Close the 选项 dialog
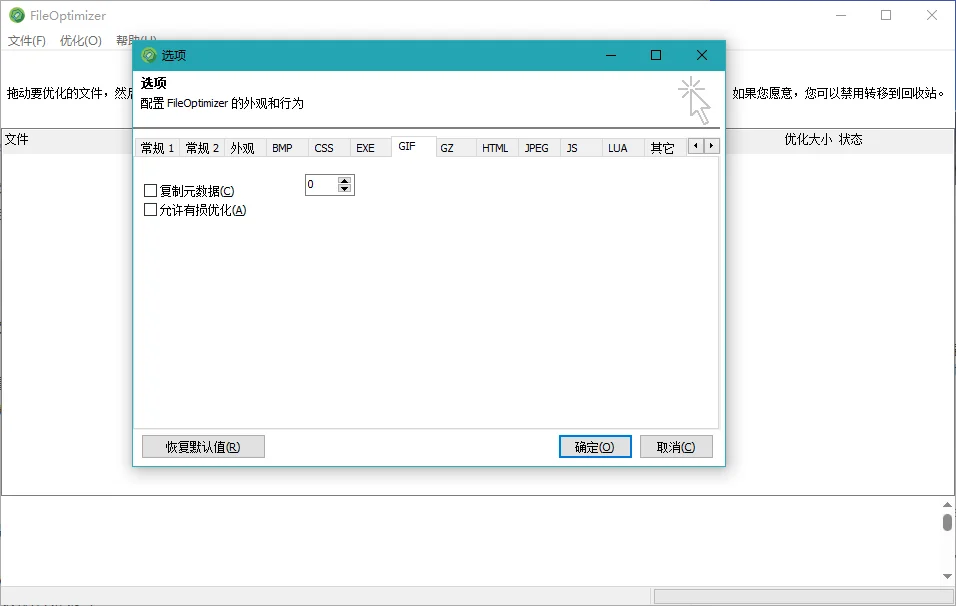The width and height of the screenshot is (956, 606). pyautogui.click(x=702, y=55)
